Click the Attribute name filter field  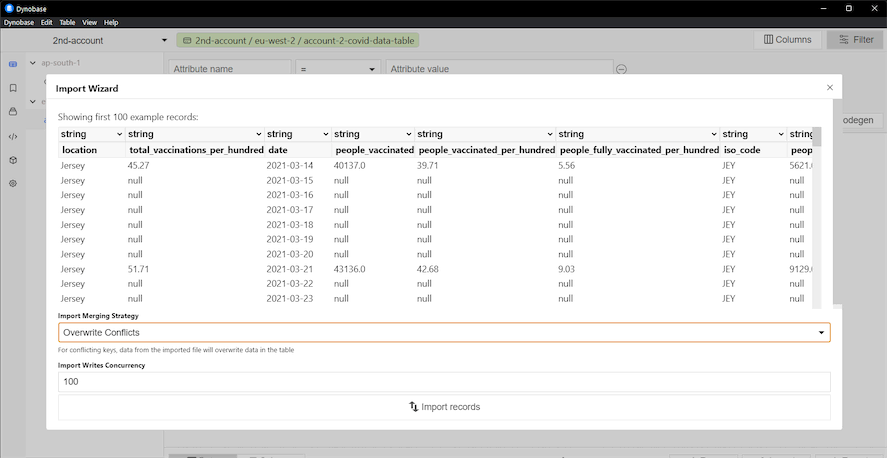pos(230,68)
